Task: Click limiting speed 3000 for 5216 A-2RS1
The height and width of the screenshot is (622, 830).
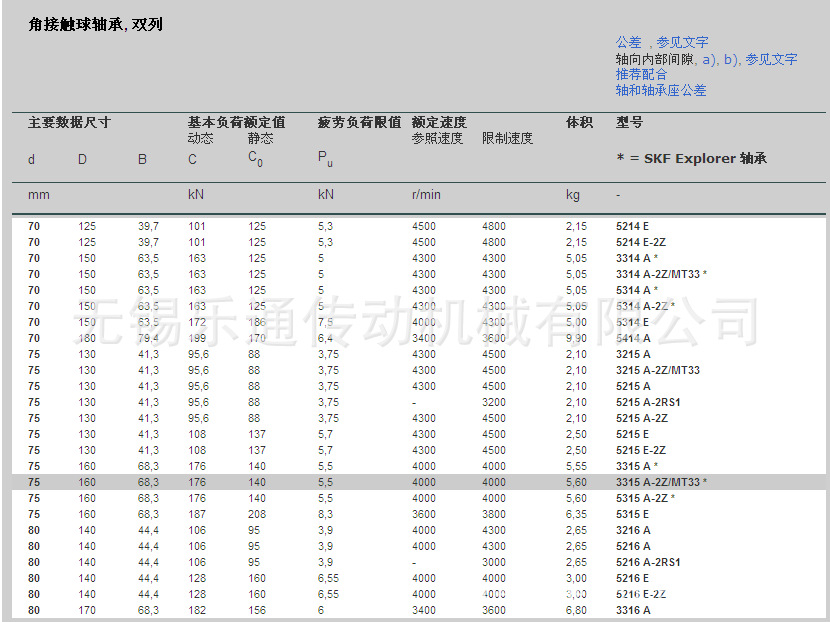Action: (x=493, y=562)
